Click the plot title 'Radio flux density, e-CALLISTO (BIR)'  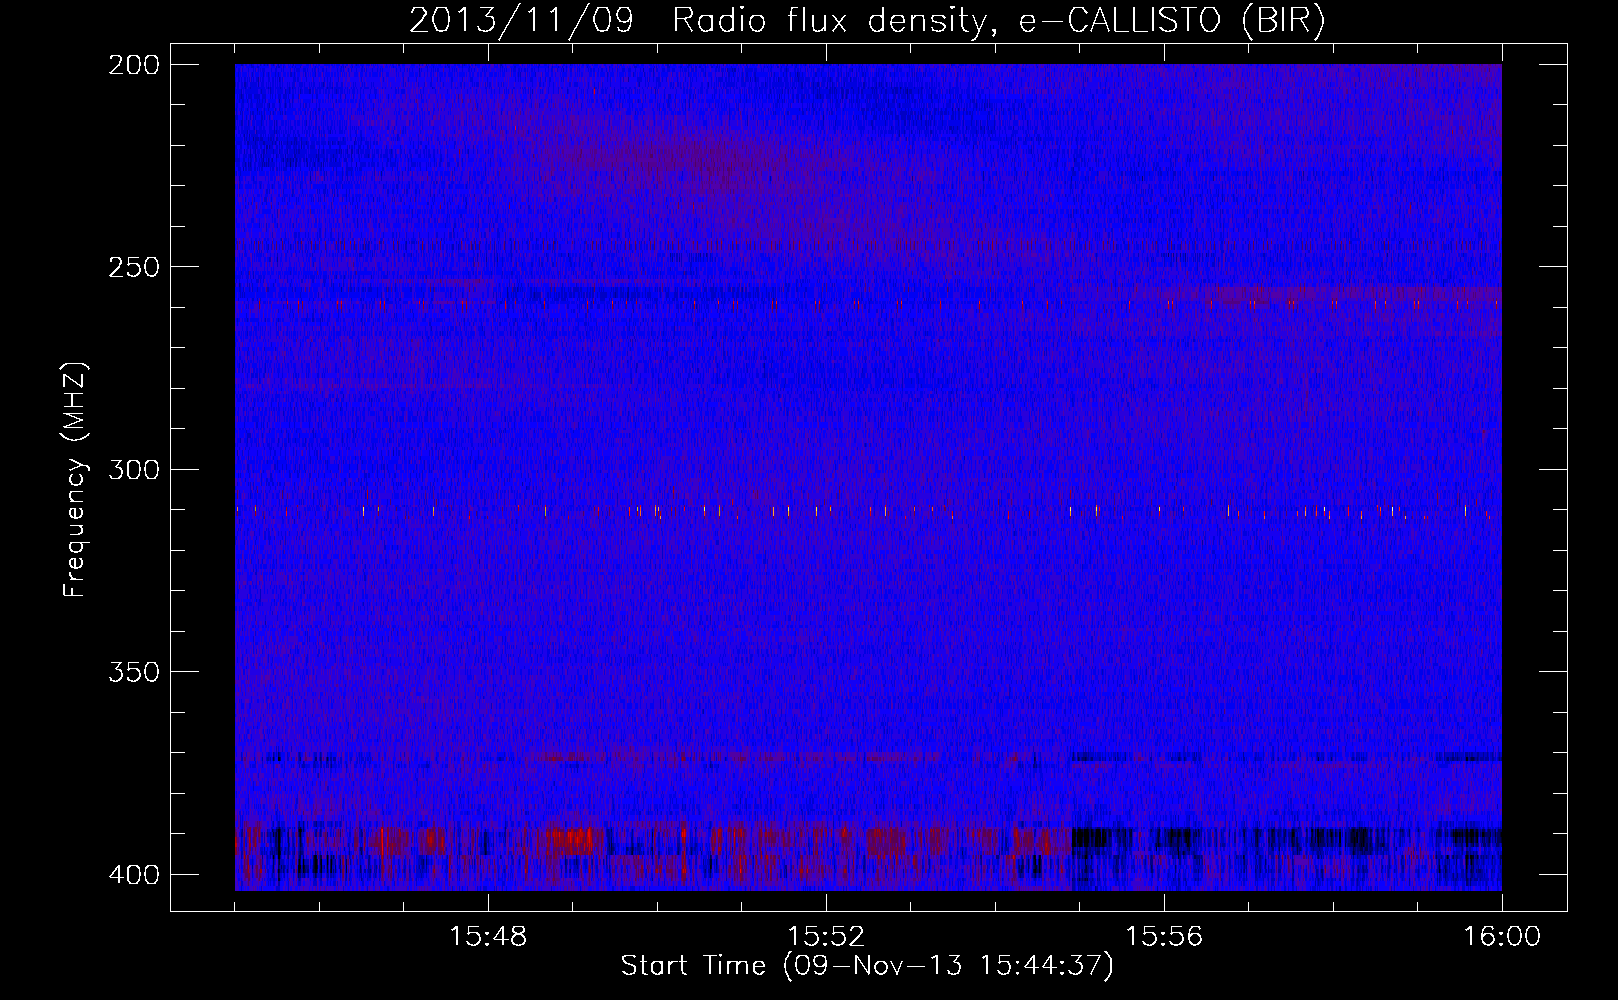coord(998,21)
